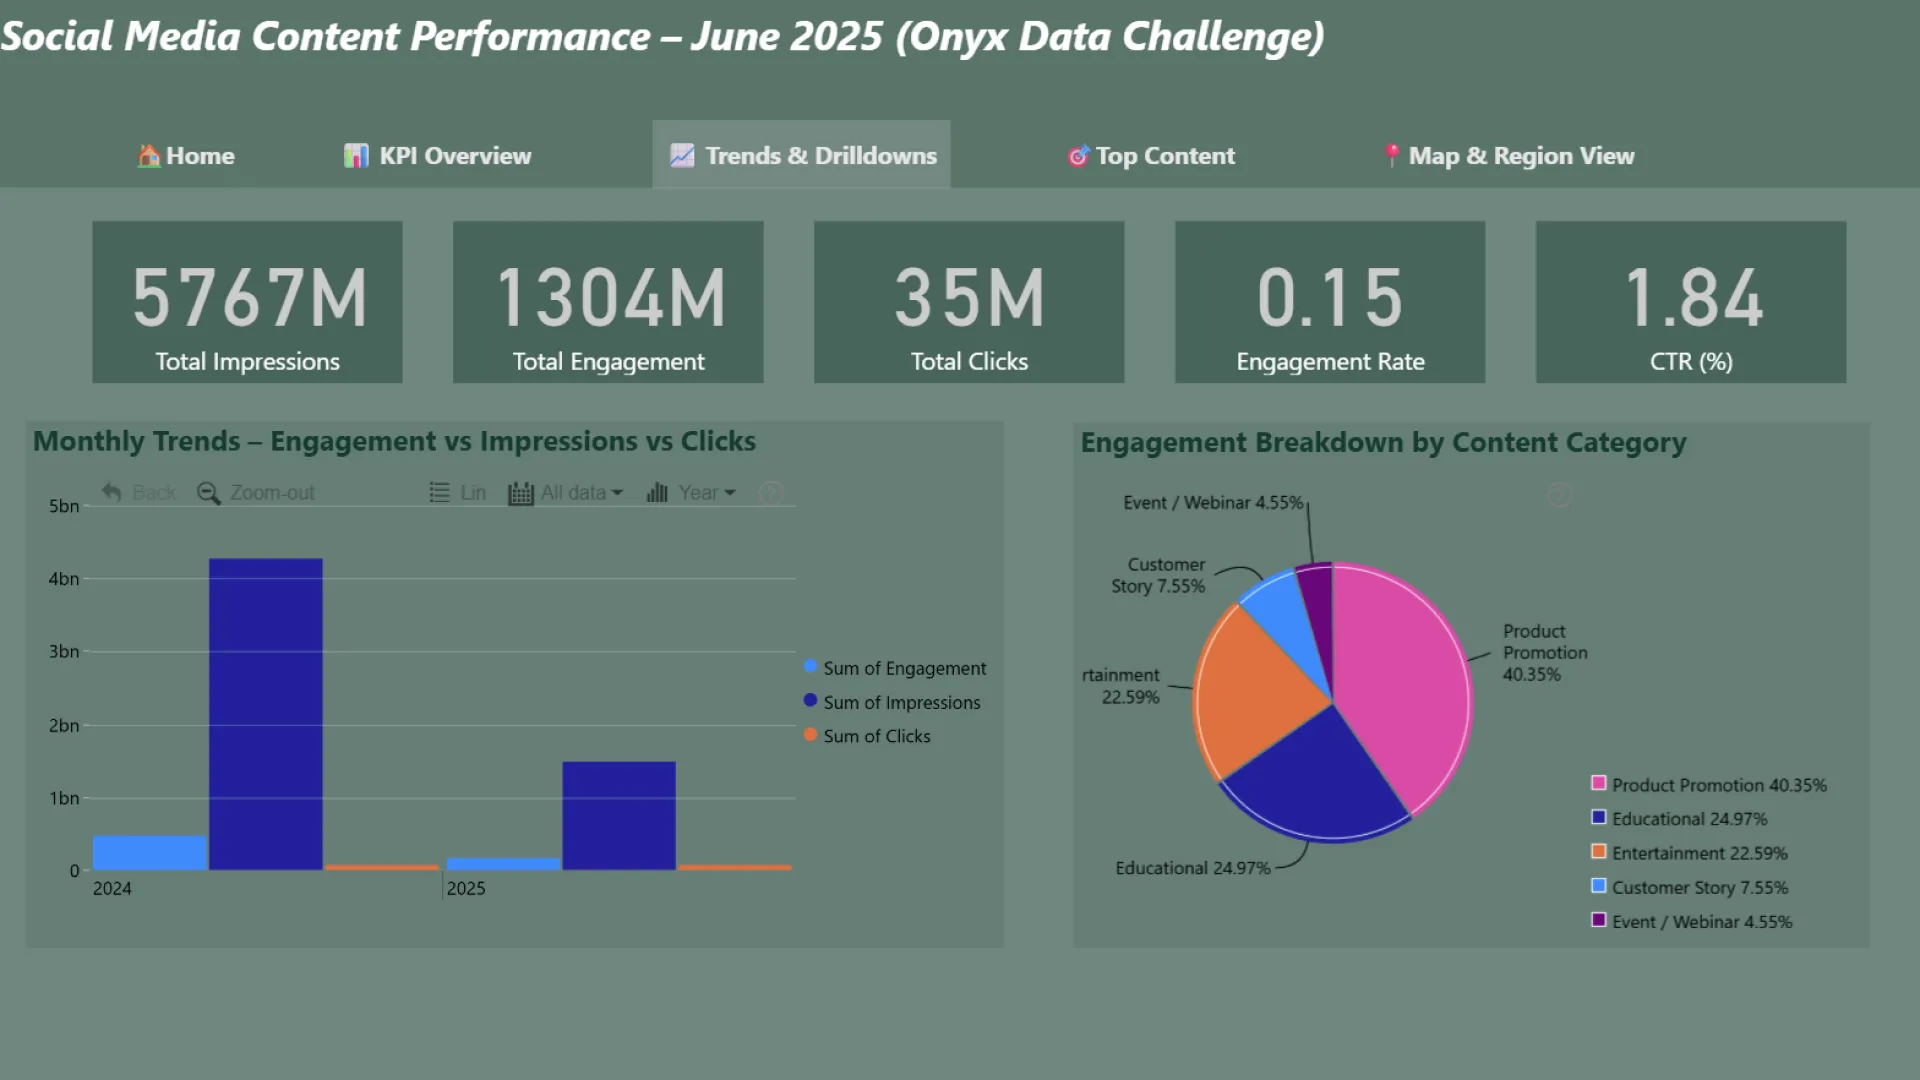1920x1080 pixels.
Task: Toggle the Sum of Engagement legend entry
Action: 895,668
